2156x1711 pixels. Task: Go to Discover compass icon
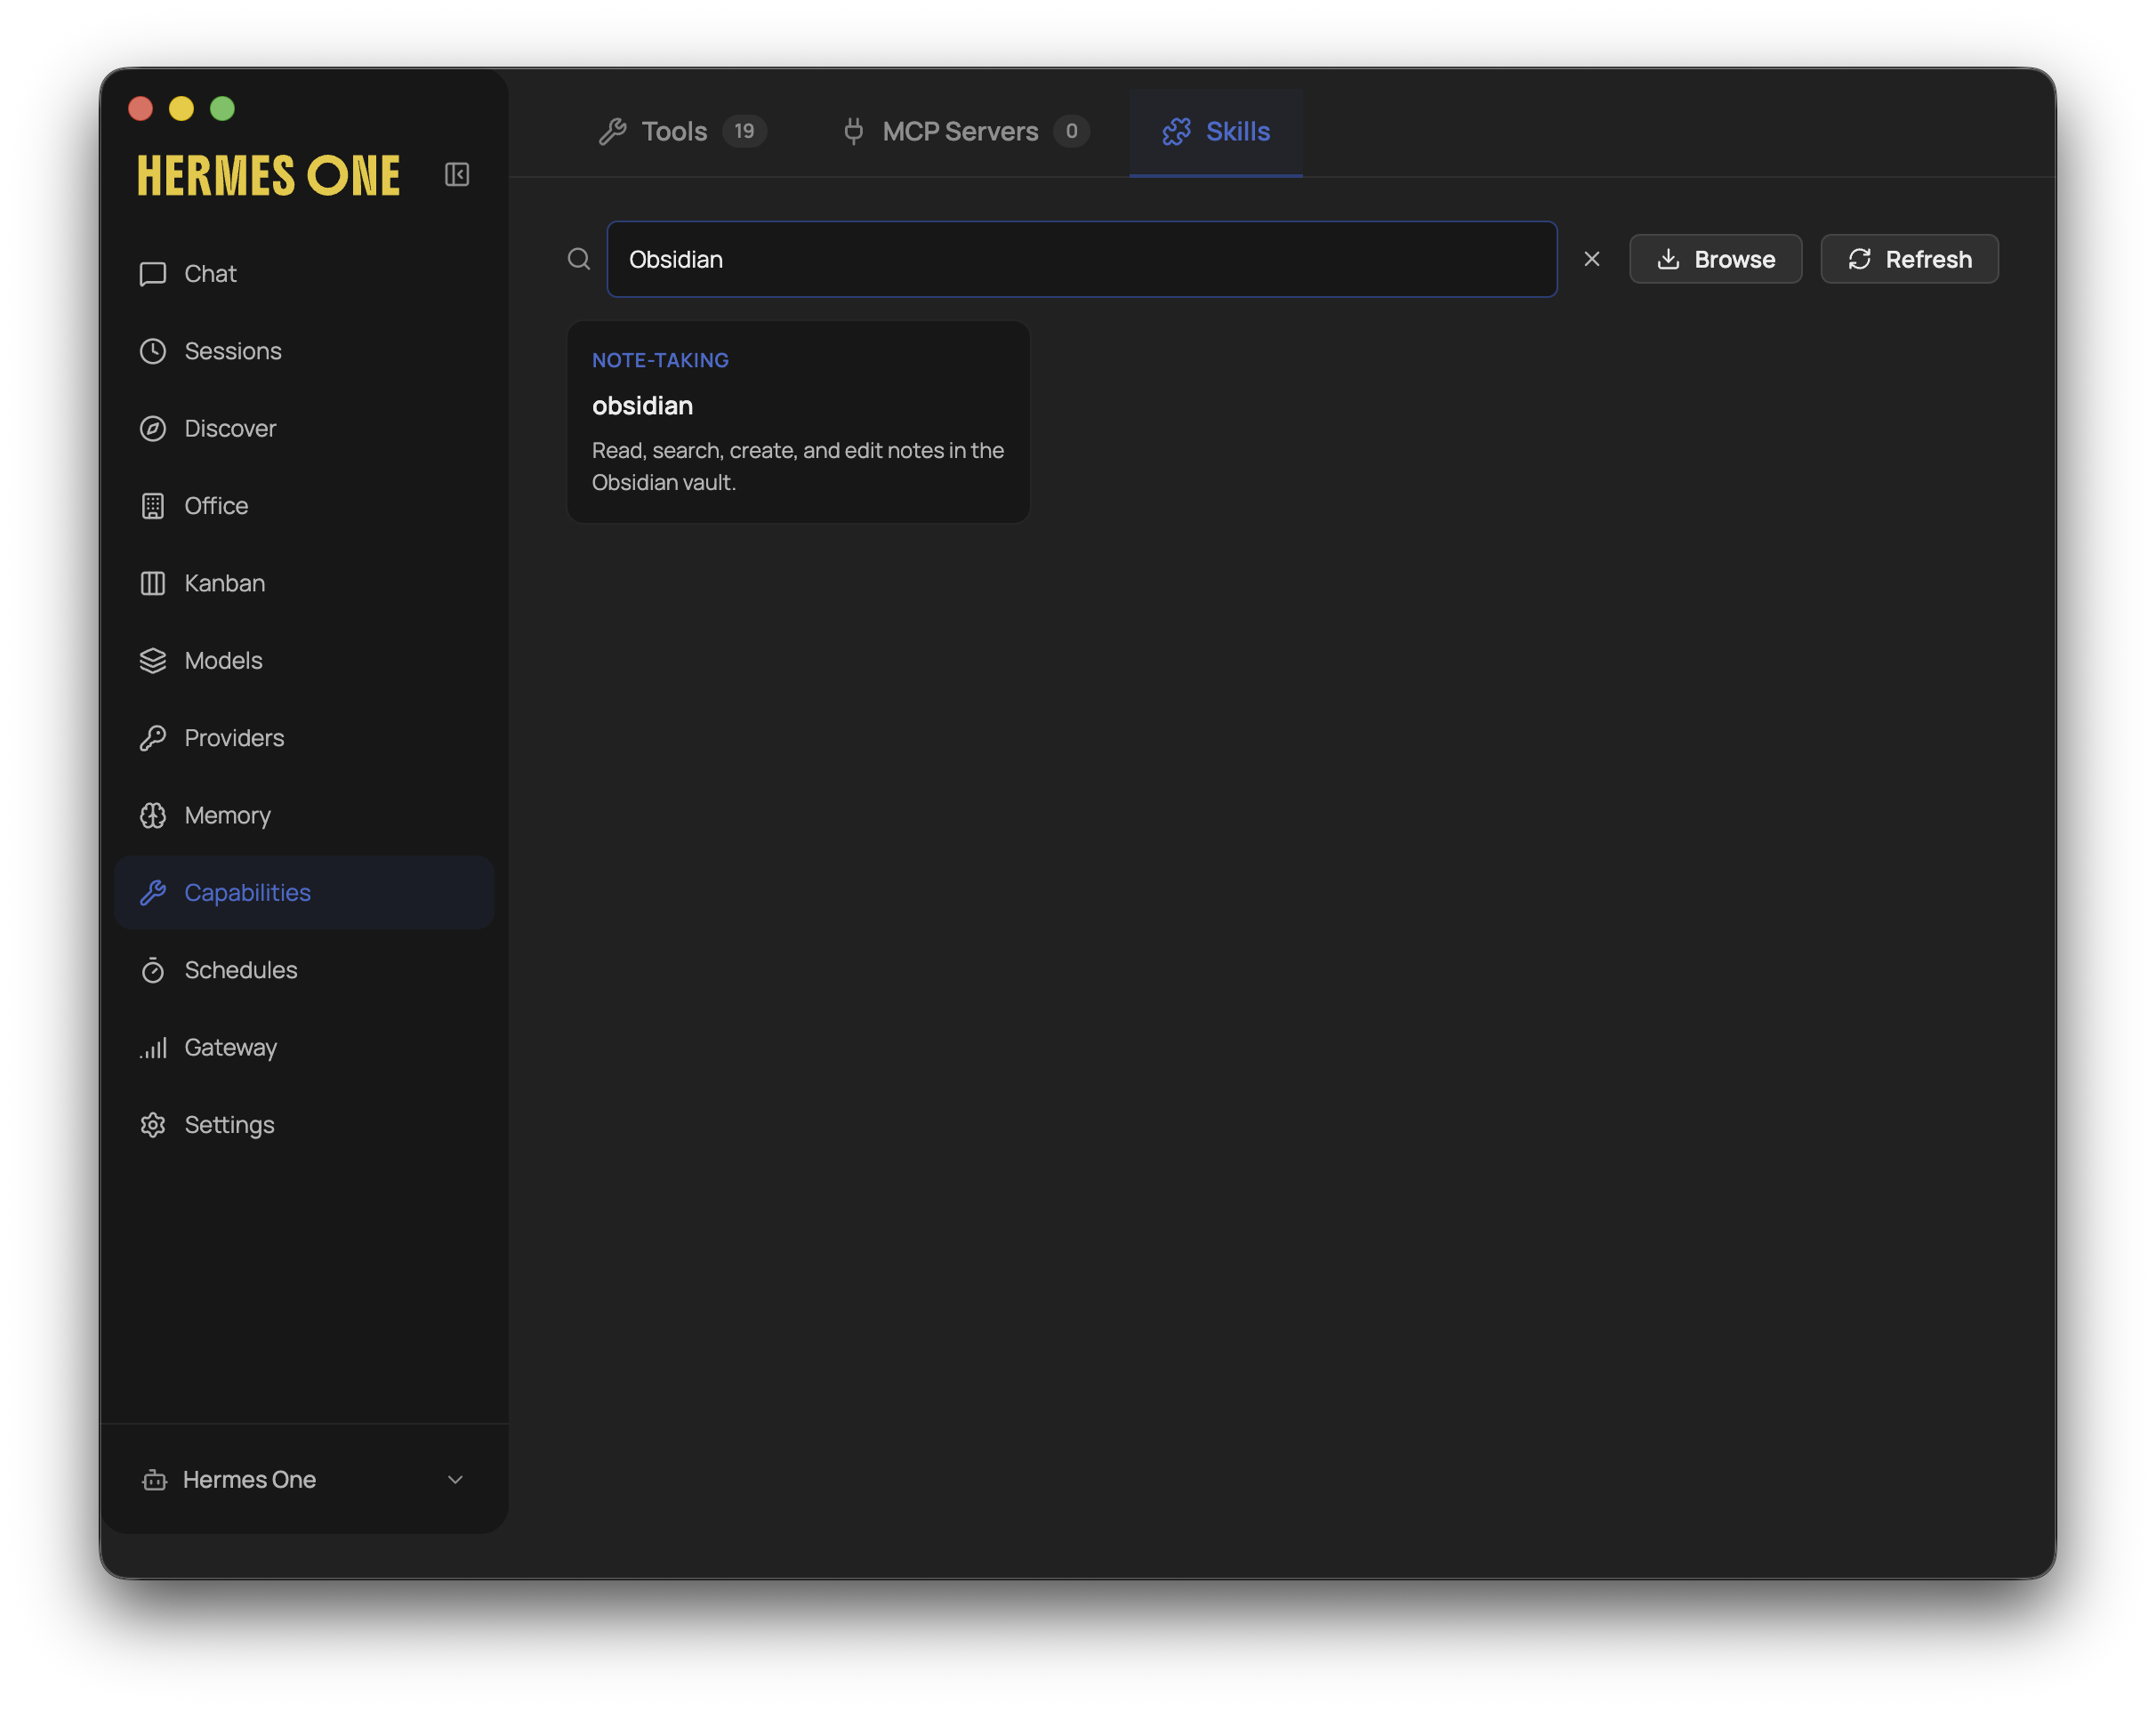(153, 429)
